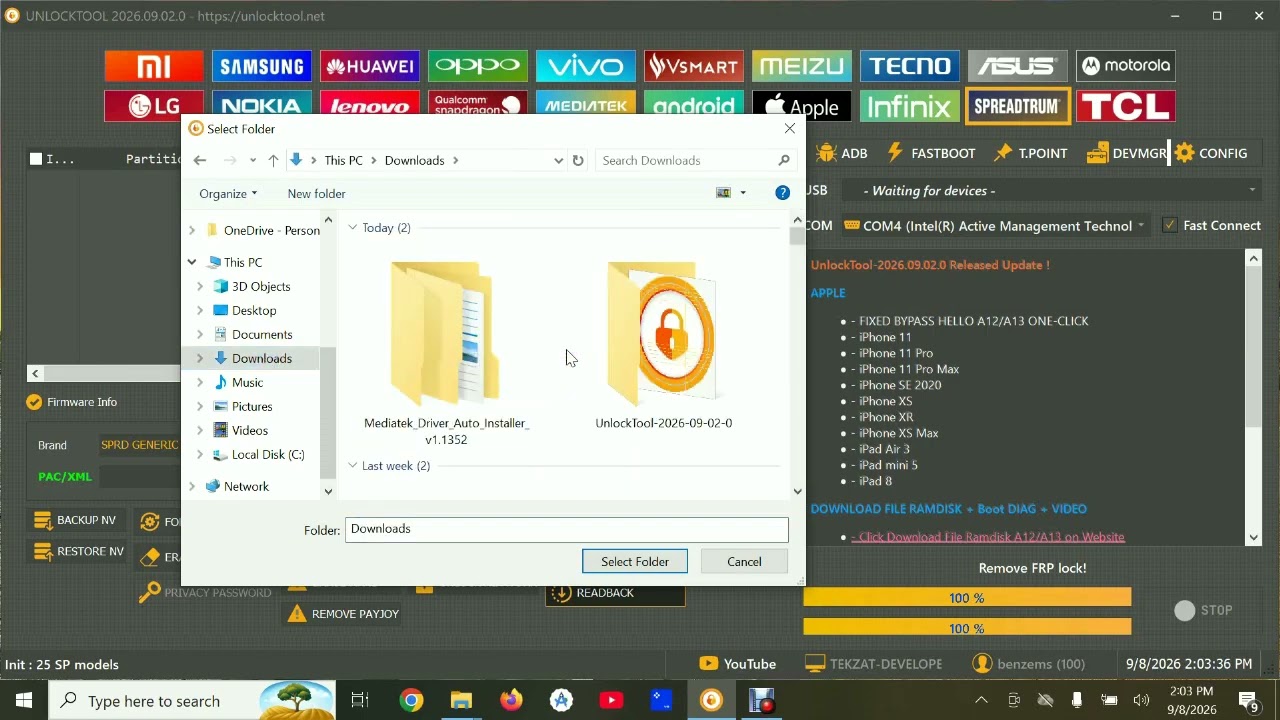Click the Folder name input field
This screenshot has height=720, width=1280.
point(567,530)
